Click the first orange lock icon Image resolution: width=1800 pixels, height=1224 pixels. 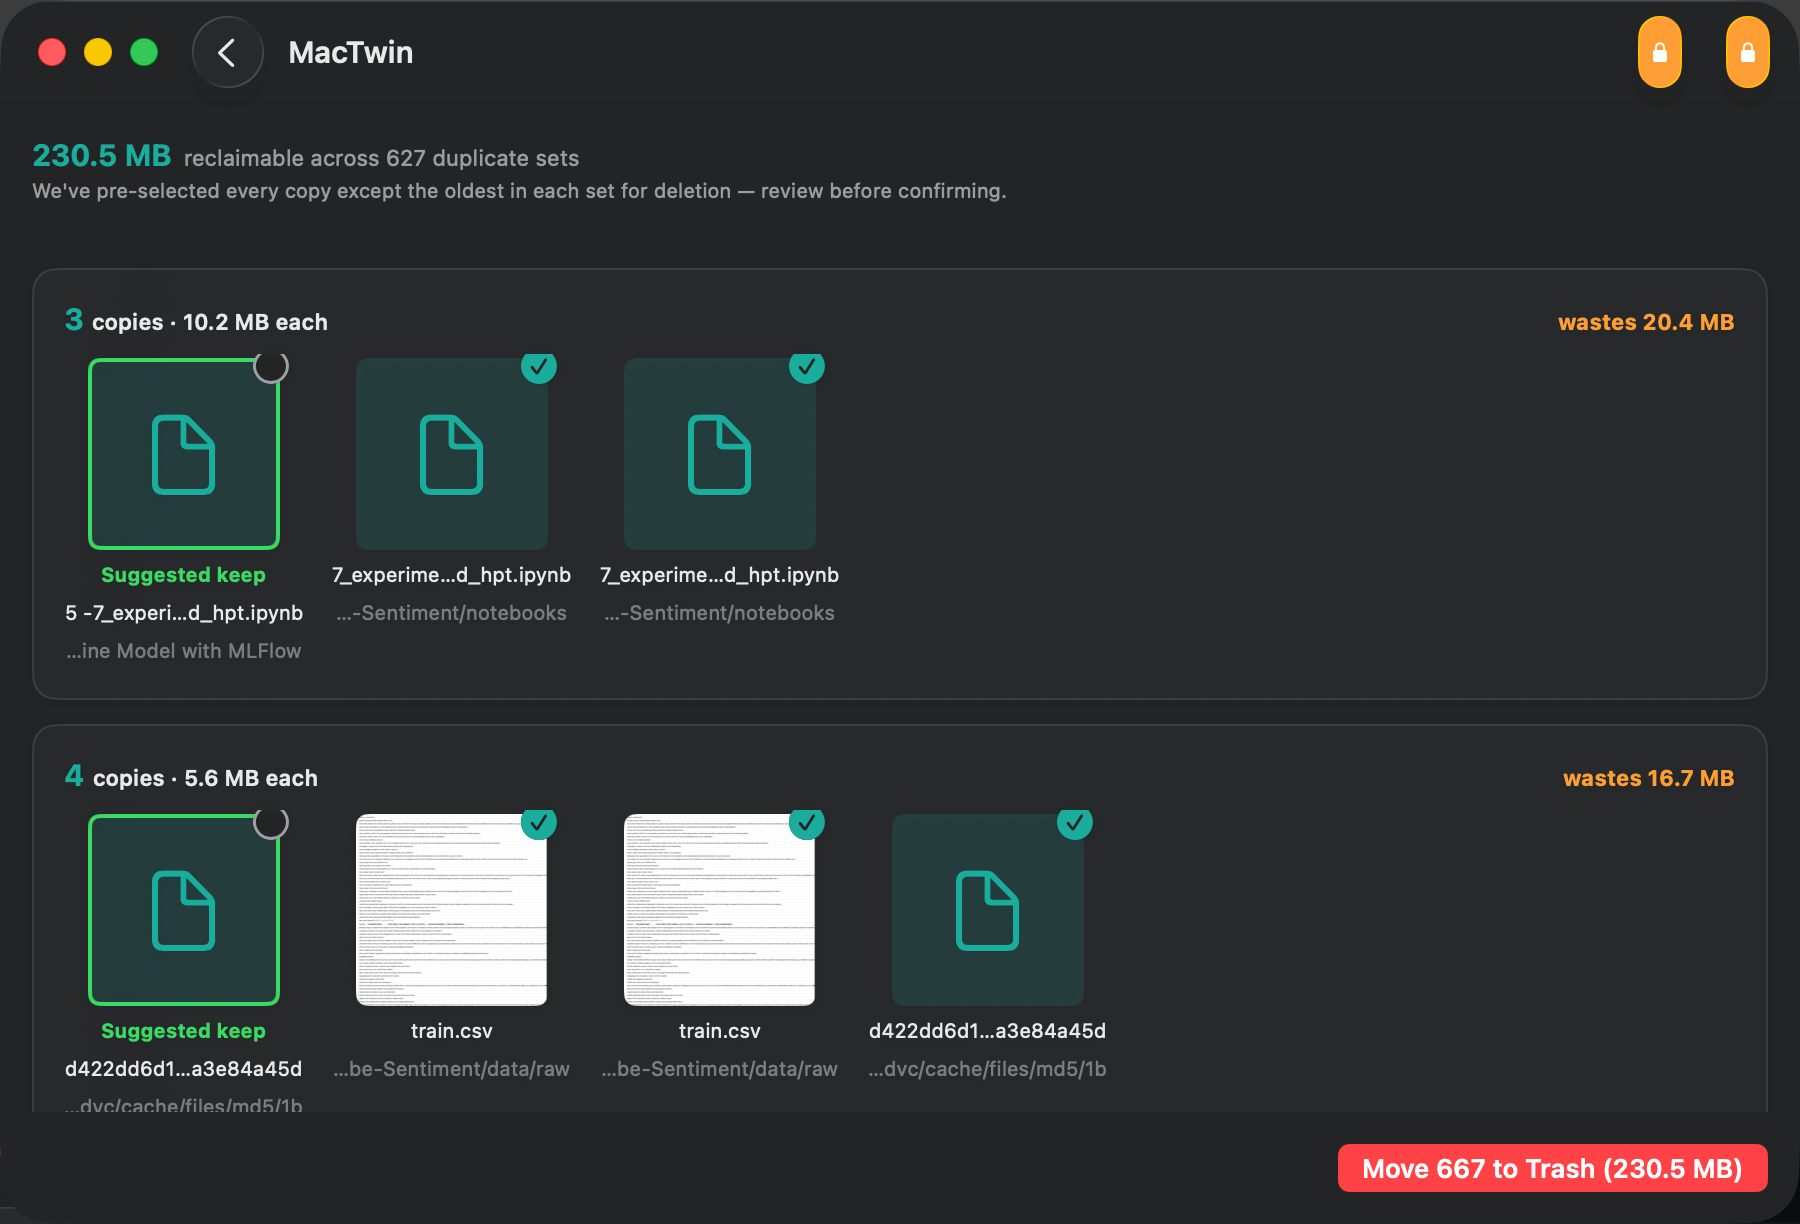click(1659, 52)
